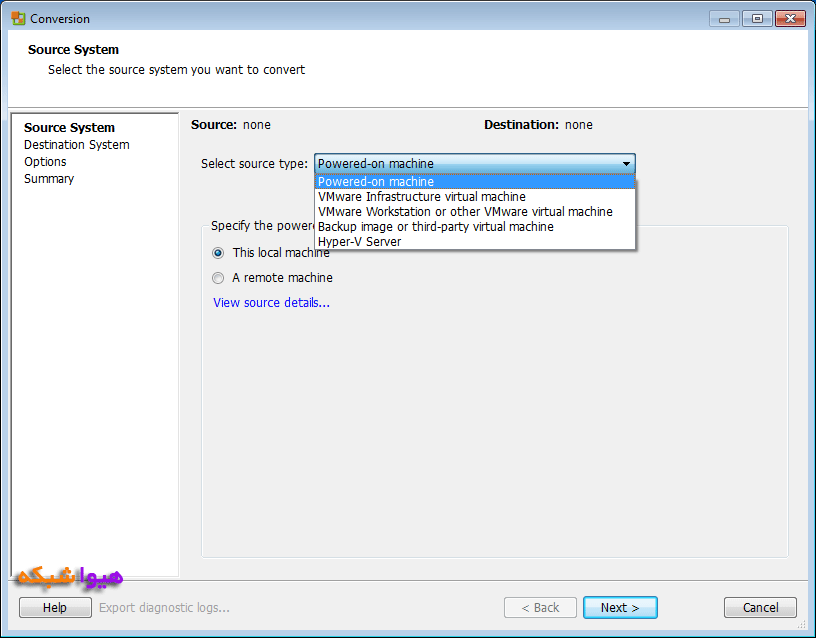Viewport: 816px width, 638px height.
Task: Open the "View source details..." link
Action: [x=271, y=303]
